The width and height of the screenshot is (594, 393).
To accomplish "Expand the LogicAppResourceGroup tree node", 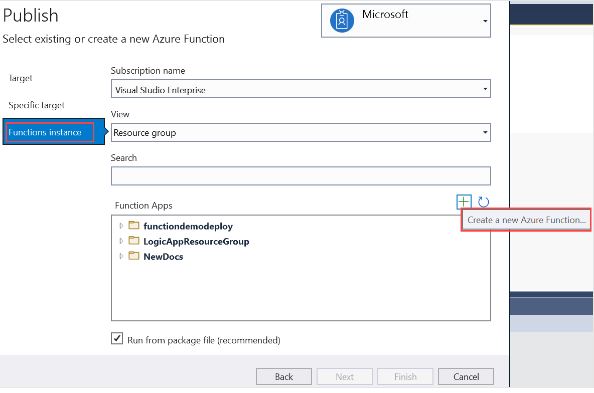I will (121, 241).
